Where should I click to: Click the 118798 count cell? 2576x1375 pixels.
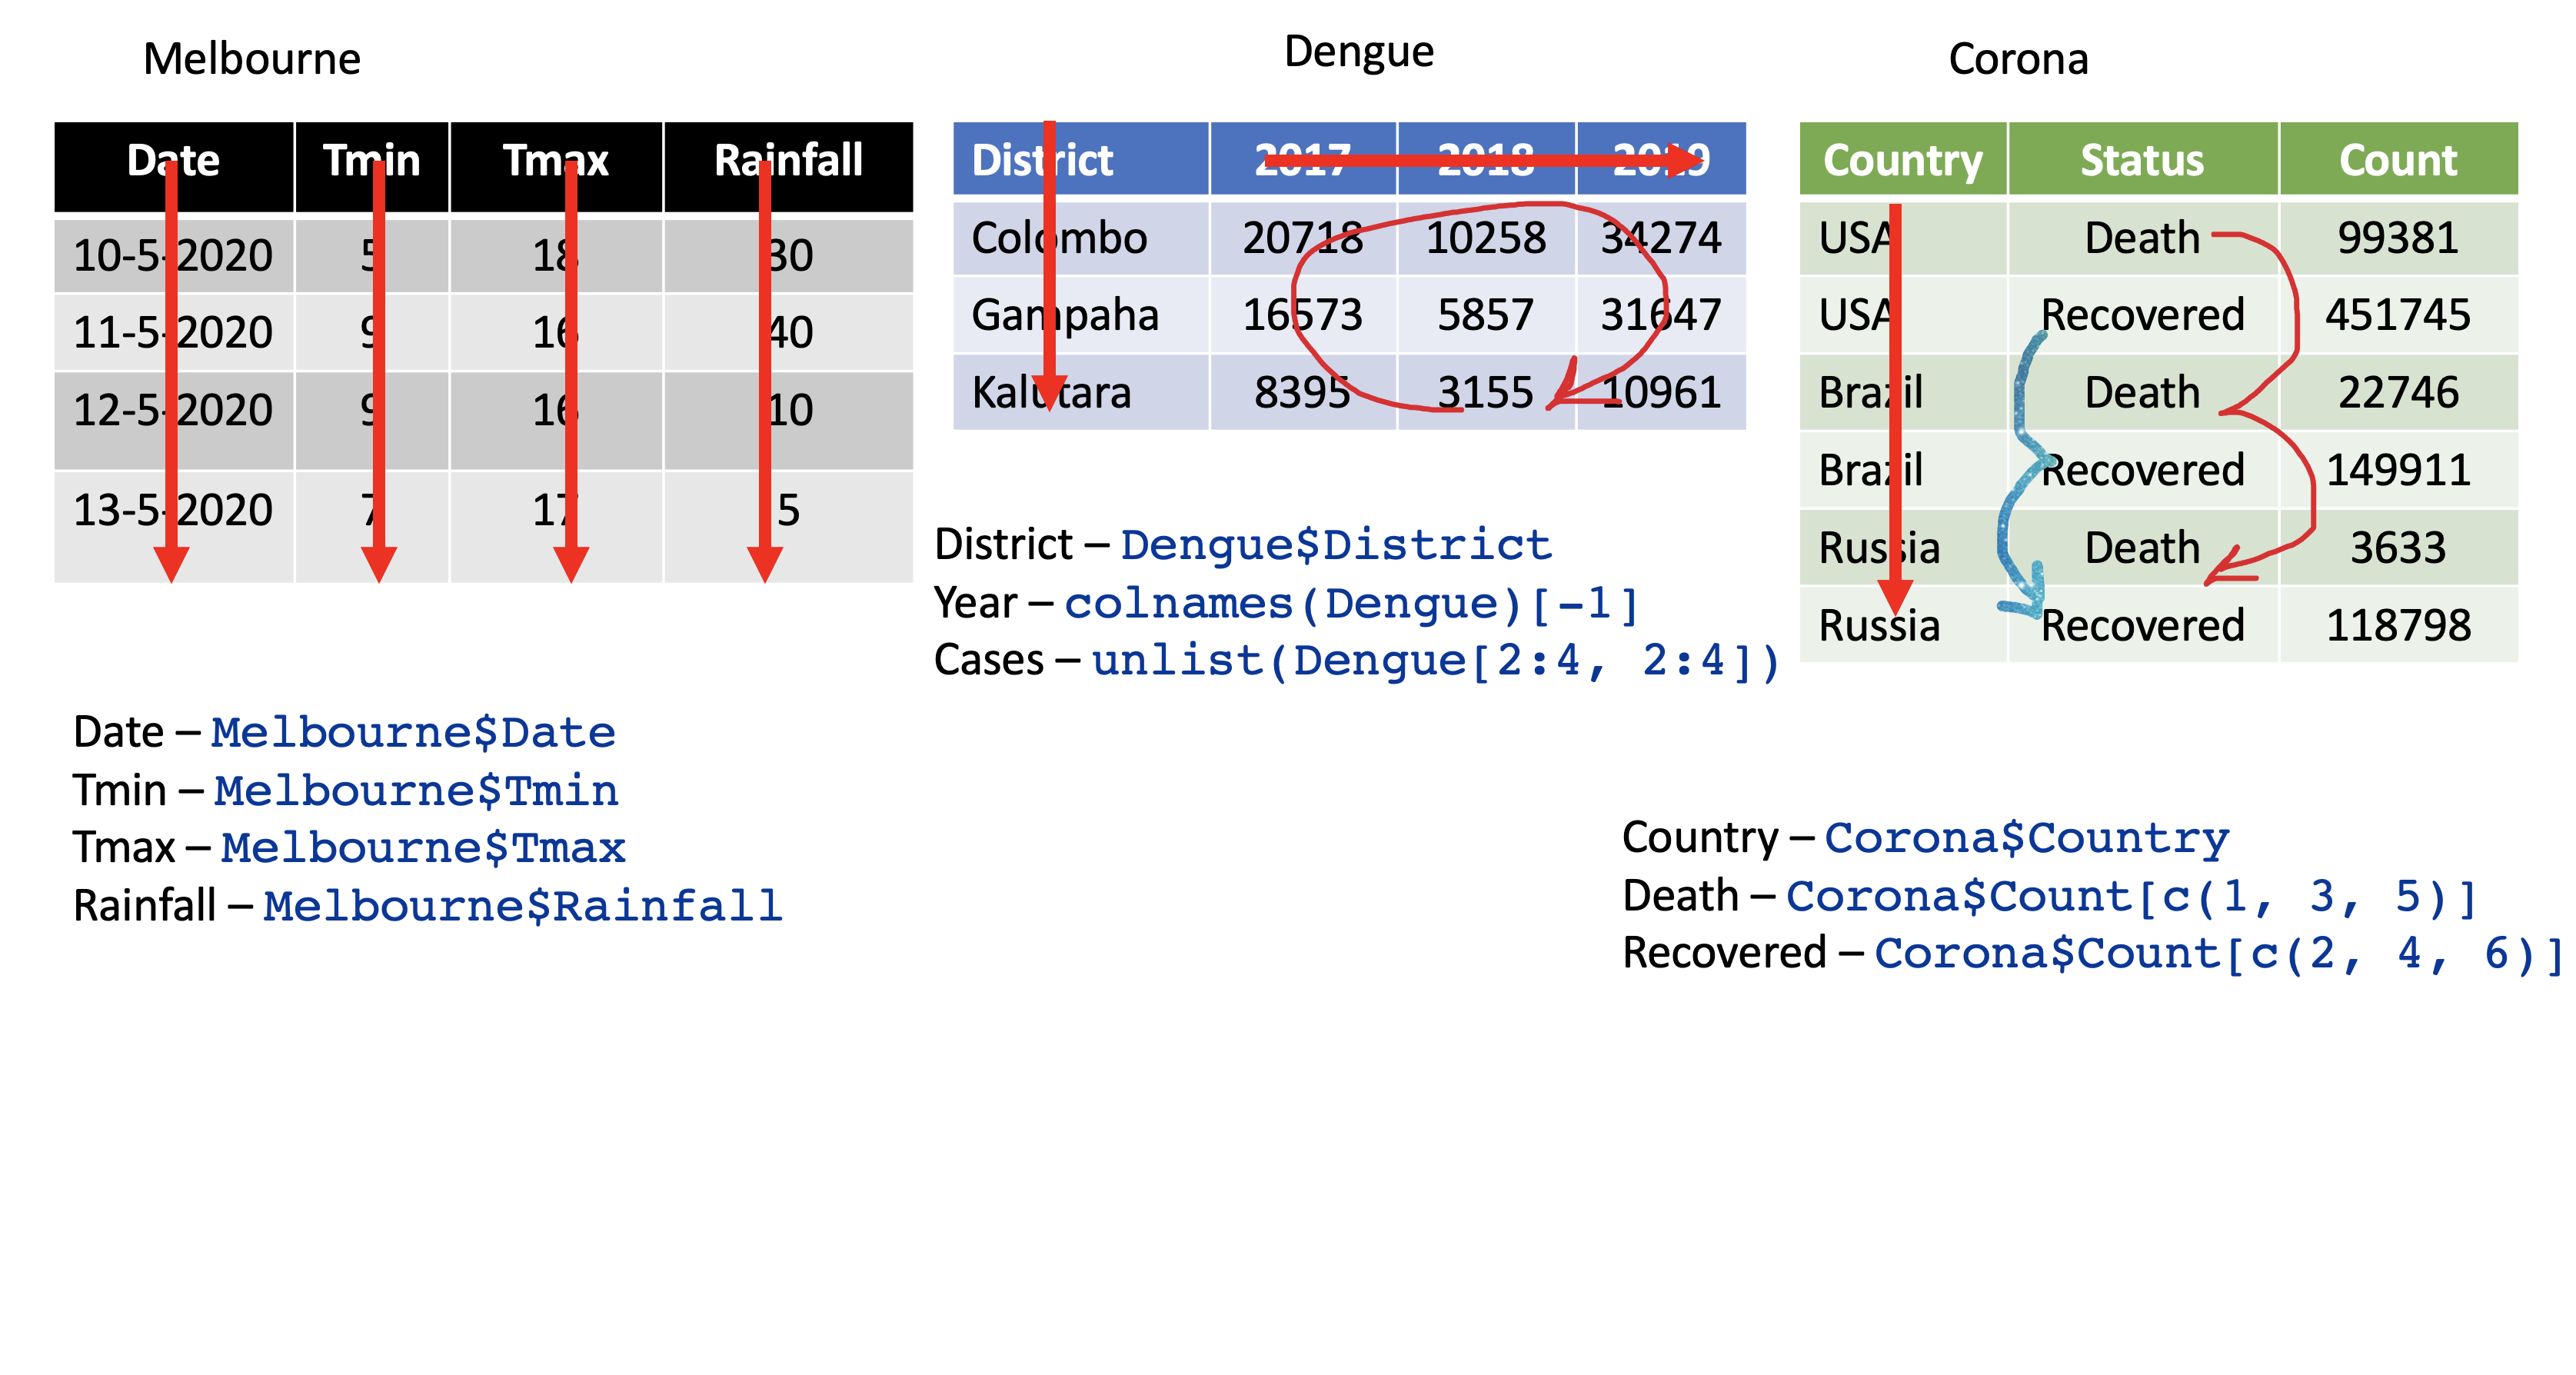(x=2398, y=626)
